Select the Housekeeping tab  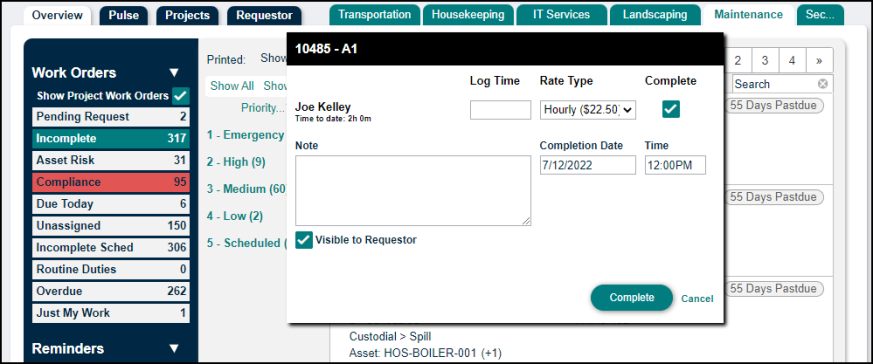[468, 14]
